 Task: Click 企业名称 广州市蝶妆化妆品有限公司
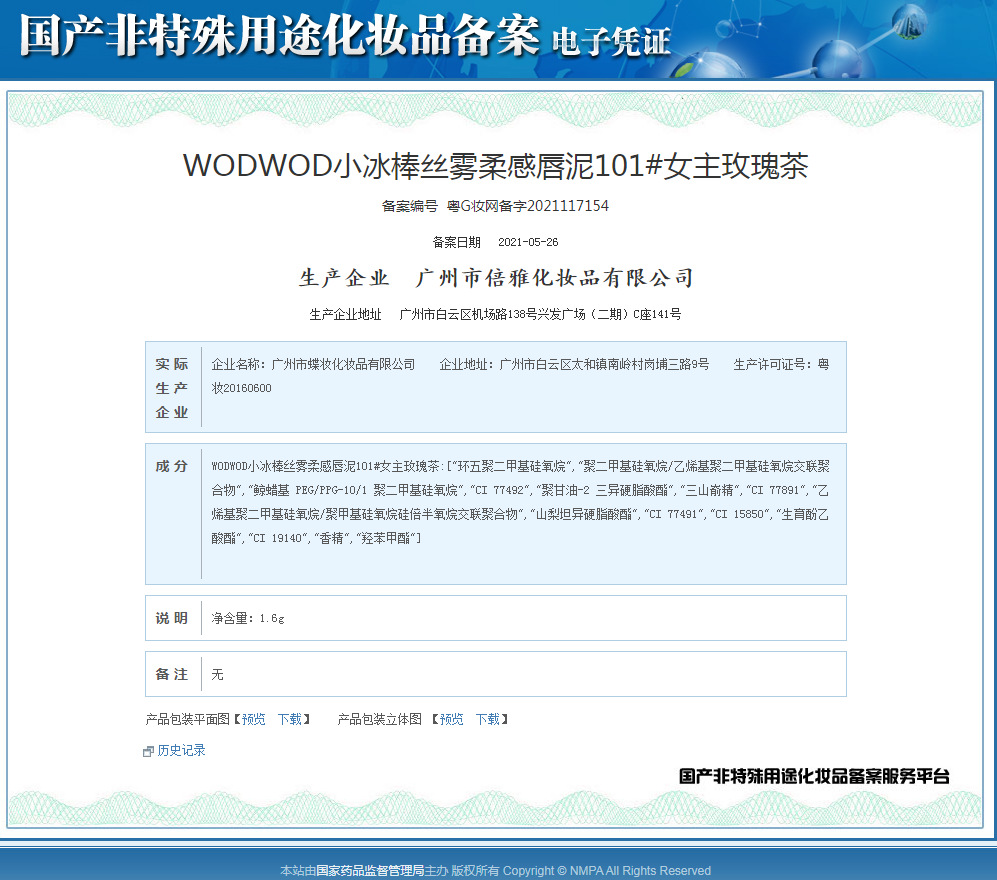[x=313, y=364]
